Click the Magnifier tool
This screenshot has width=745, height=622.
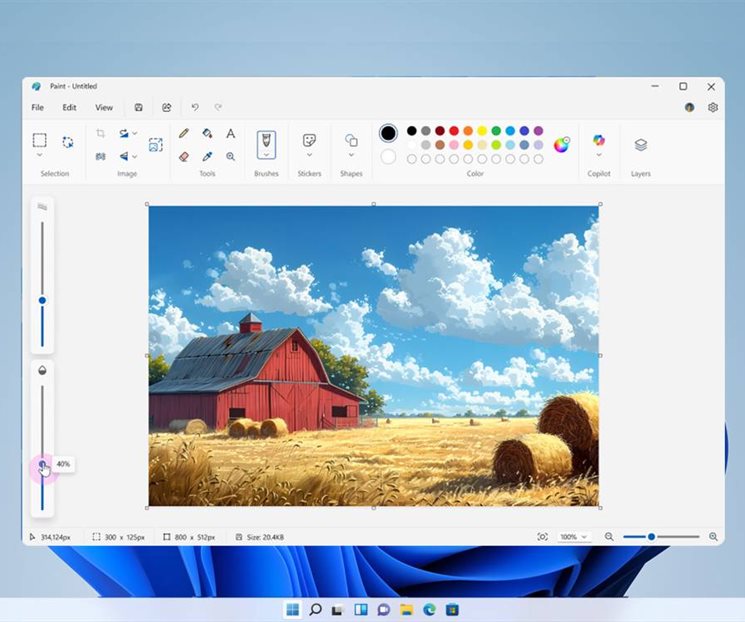[x=230, y=157]
